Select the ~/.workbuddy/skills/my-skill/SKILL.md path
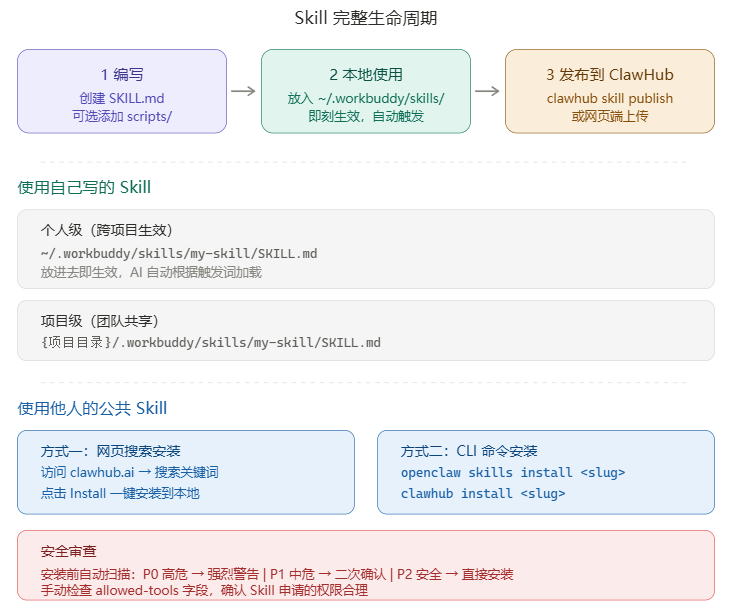 coord(179,253)
